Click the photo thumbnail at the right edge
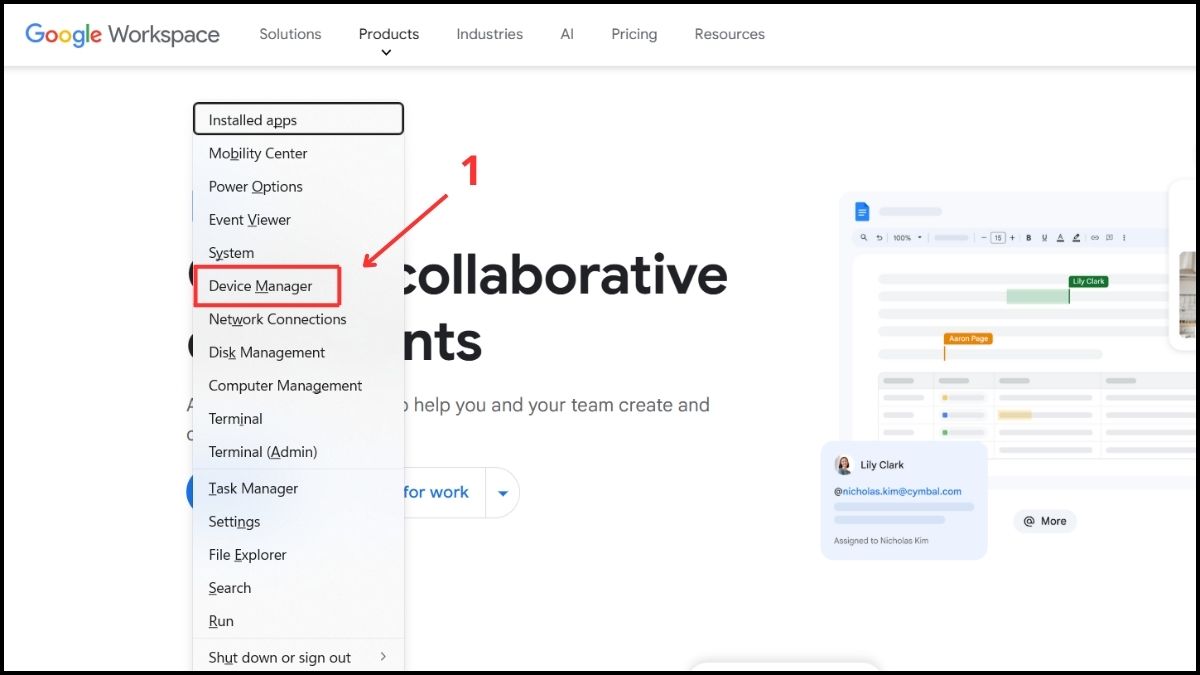 tap(1188, 294)
